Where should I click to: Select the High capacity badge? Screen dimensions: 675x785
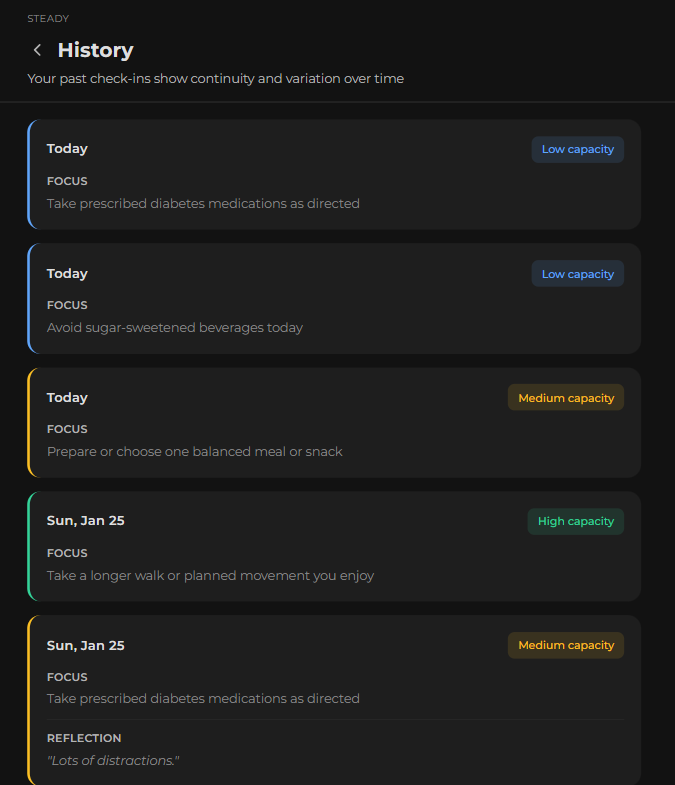(x=575, y=521)
